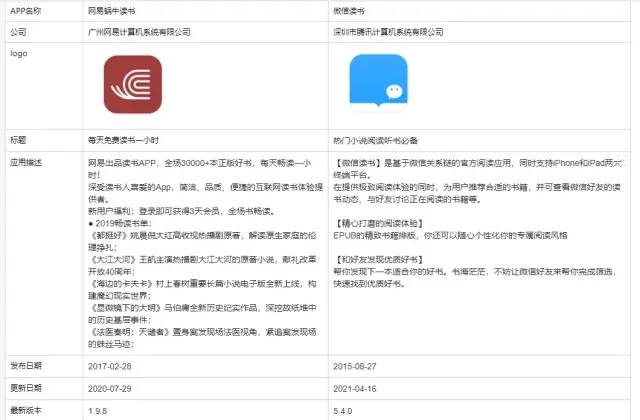The width and height of the screenshot is (640, 420).
Task: Select the '网易蜗牛读书' app name cell
Action: 111,11
